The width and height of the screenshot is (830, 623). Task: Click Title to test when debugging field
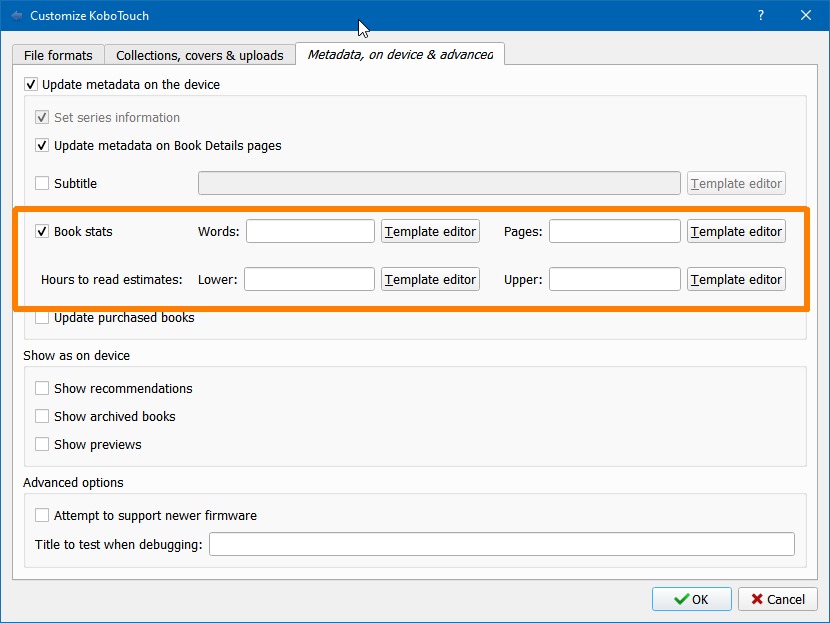tap(501, 544)
